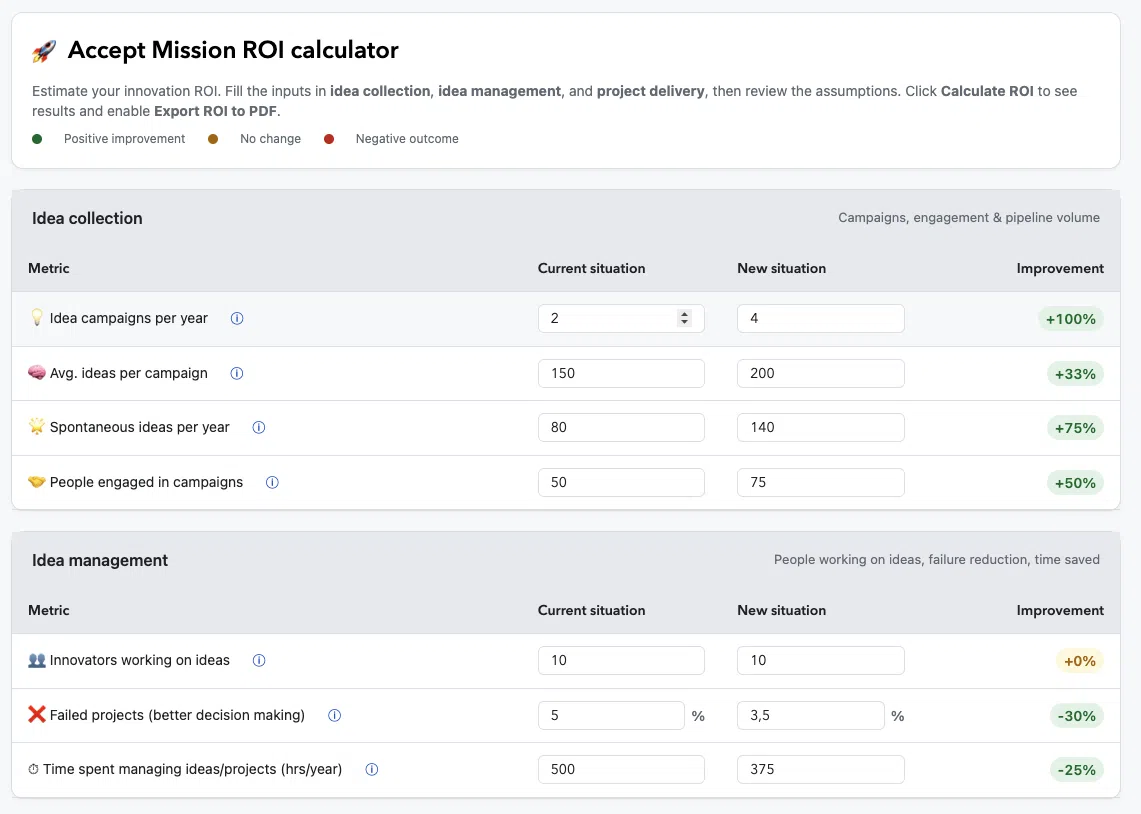
Task: Click the green Positive improvement legend dot
Action: coord(37,139)
